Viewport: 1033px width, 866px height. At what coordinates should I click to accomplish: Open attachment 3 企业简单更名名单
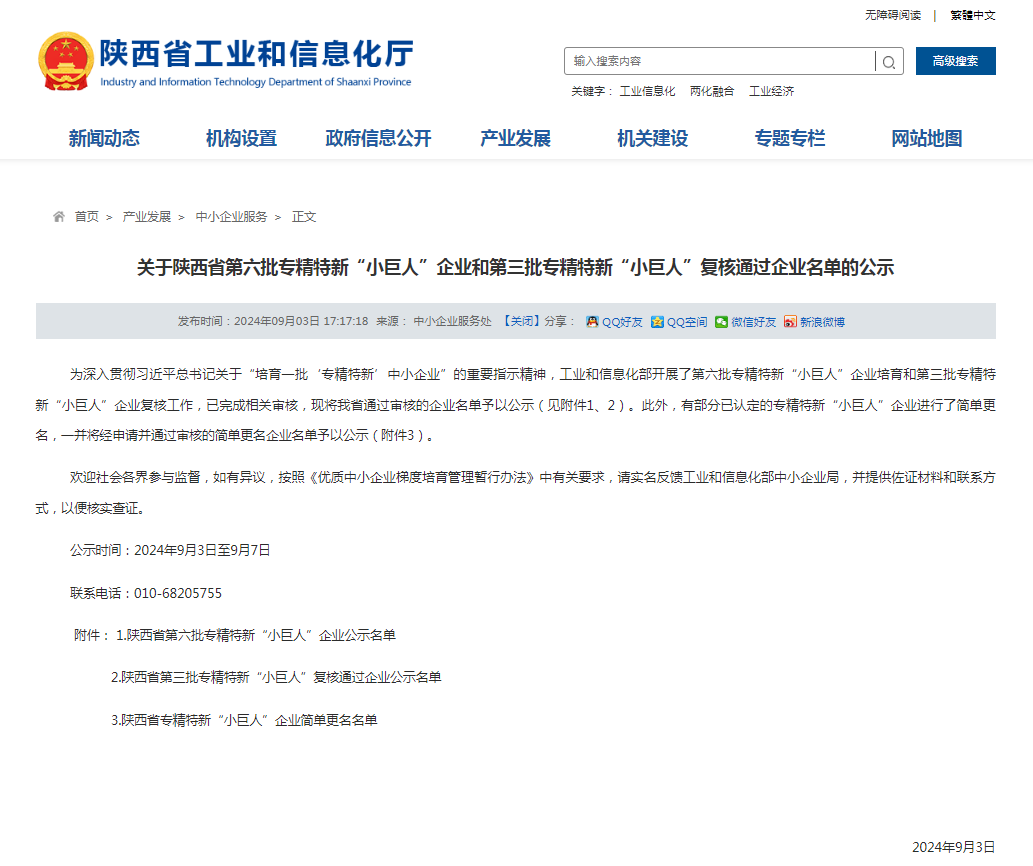pos(244,720)
